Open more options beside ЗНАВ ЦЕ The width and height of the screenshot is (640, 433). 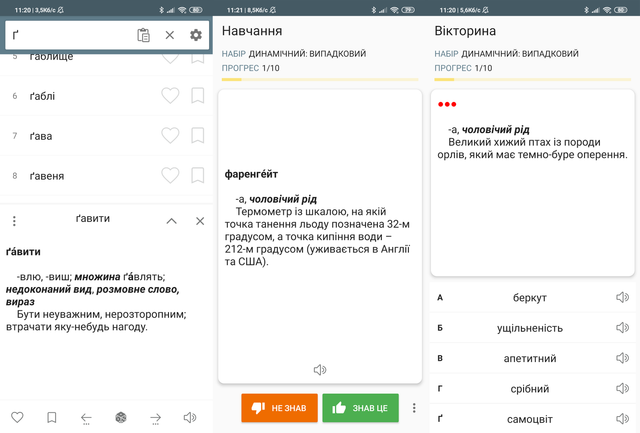click(414, 408)
